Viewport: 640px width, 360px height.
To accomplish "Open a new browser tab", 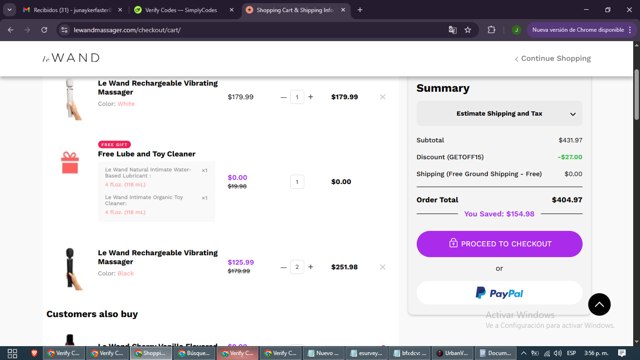I will [x=360, y=10].
